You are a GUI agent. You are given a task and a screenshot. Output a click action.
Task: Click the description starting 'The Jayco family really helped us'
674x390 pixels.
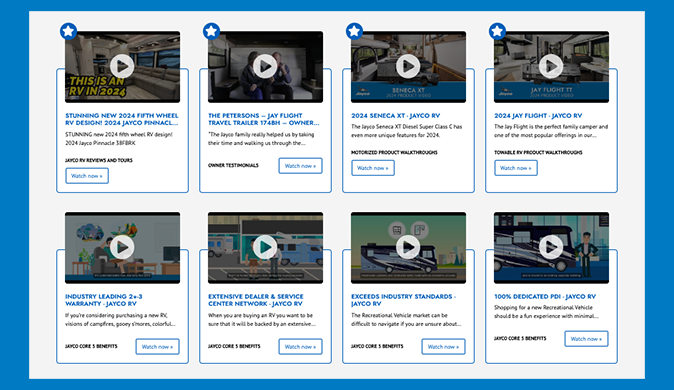coord(261,139)
